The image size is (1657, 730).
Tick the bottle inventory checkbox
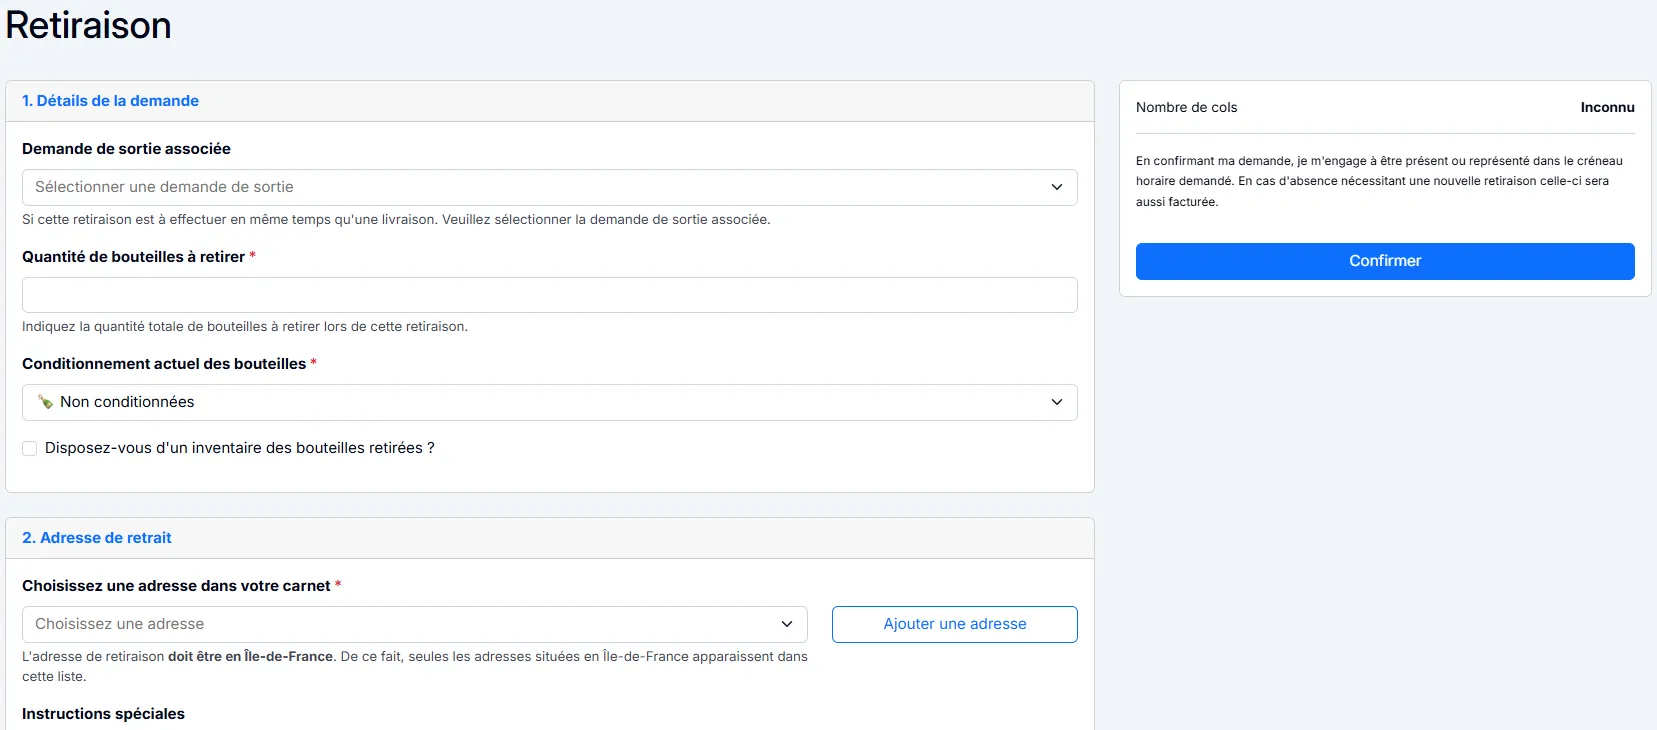(30, 449)
